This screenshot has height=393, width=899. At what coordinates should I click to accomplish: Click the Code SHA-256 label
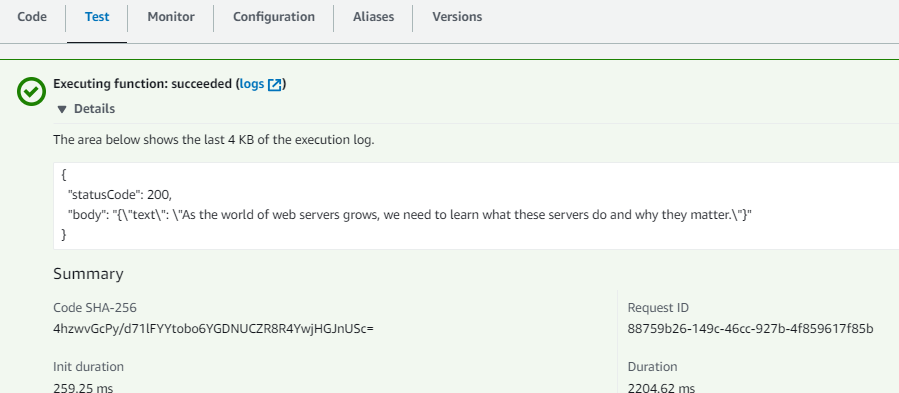(95, 308)
